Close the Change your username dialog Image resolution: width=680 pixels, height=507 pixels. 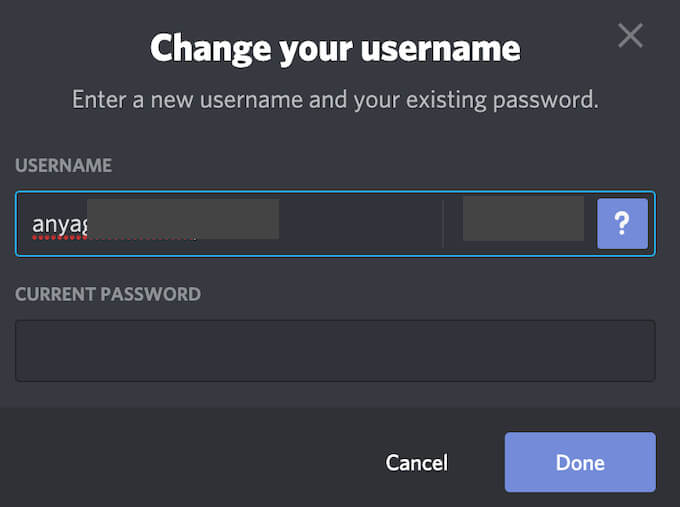(630, 36)
